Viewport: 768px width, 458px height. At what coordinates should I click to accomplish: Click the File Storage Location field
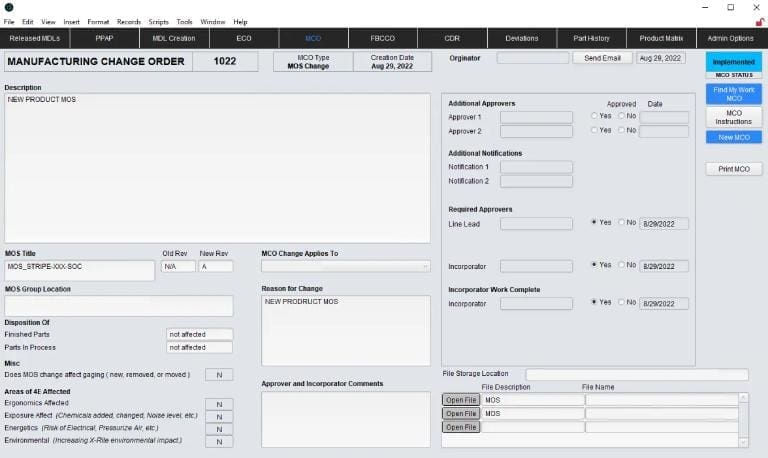[637, 375]
